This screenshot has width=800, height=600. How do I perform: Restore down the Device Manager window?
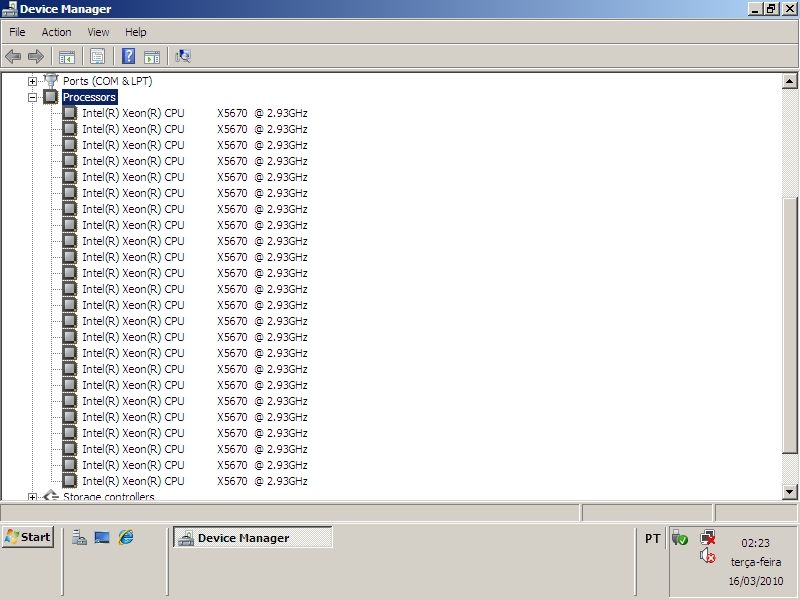[x=771, y=9]
